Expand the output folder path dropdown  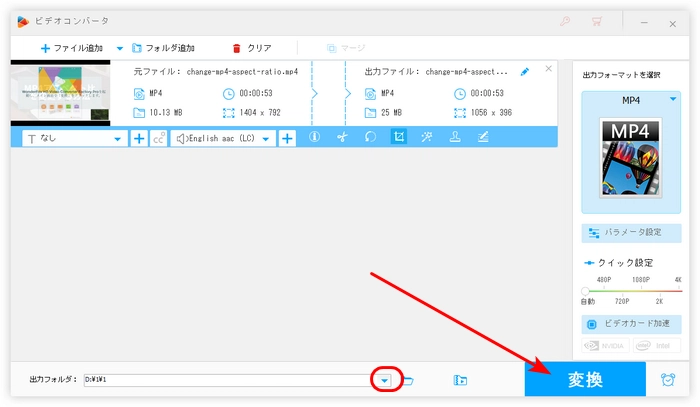click(x=384, y=380)
